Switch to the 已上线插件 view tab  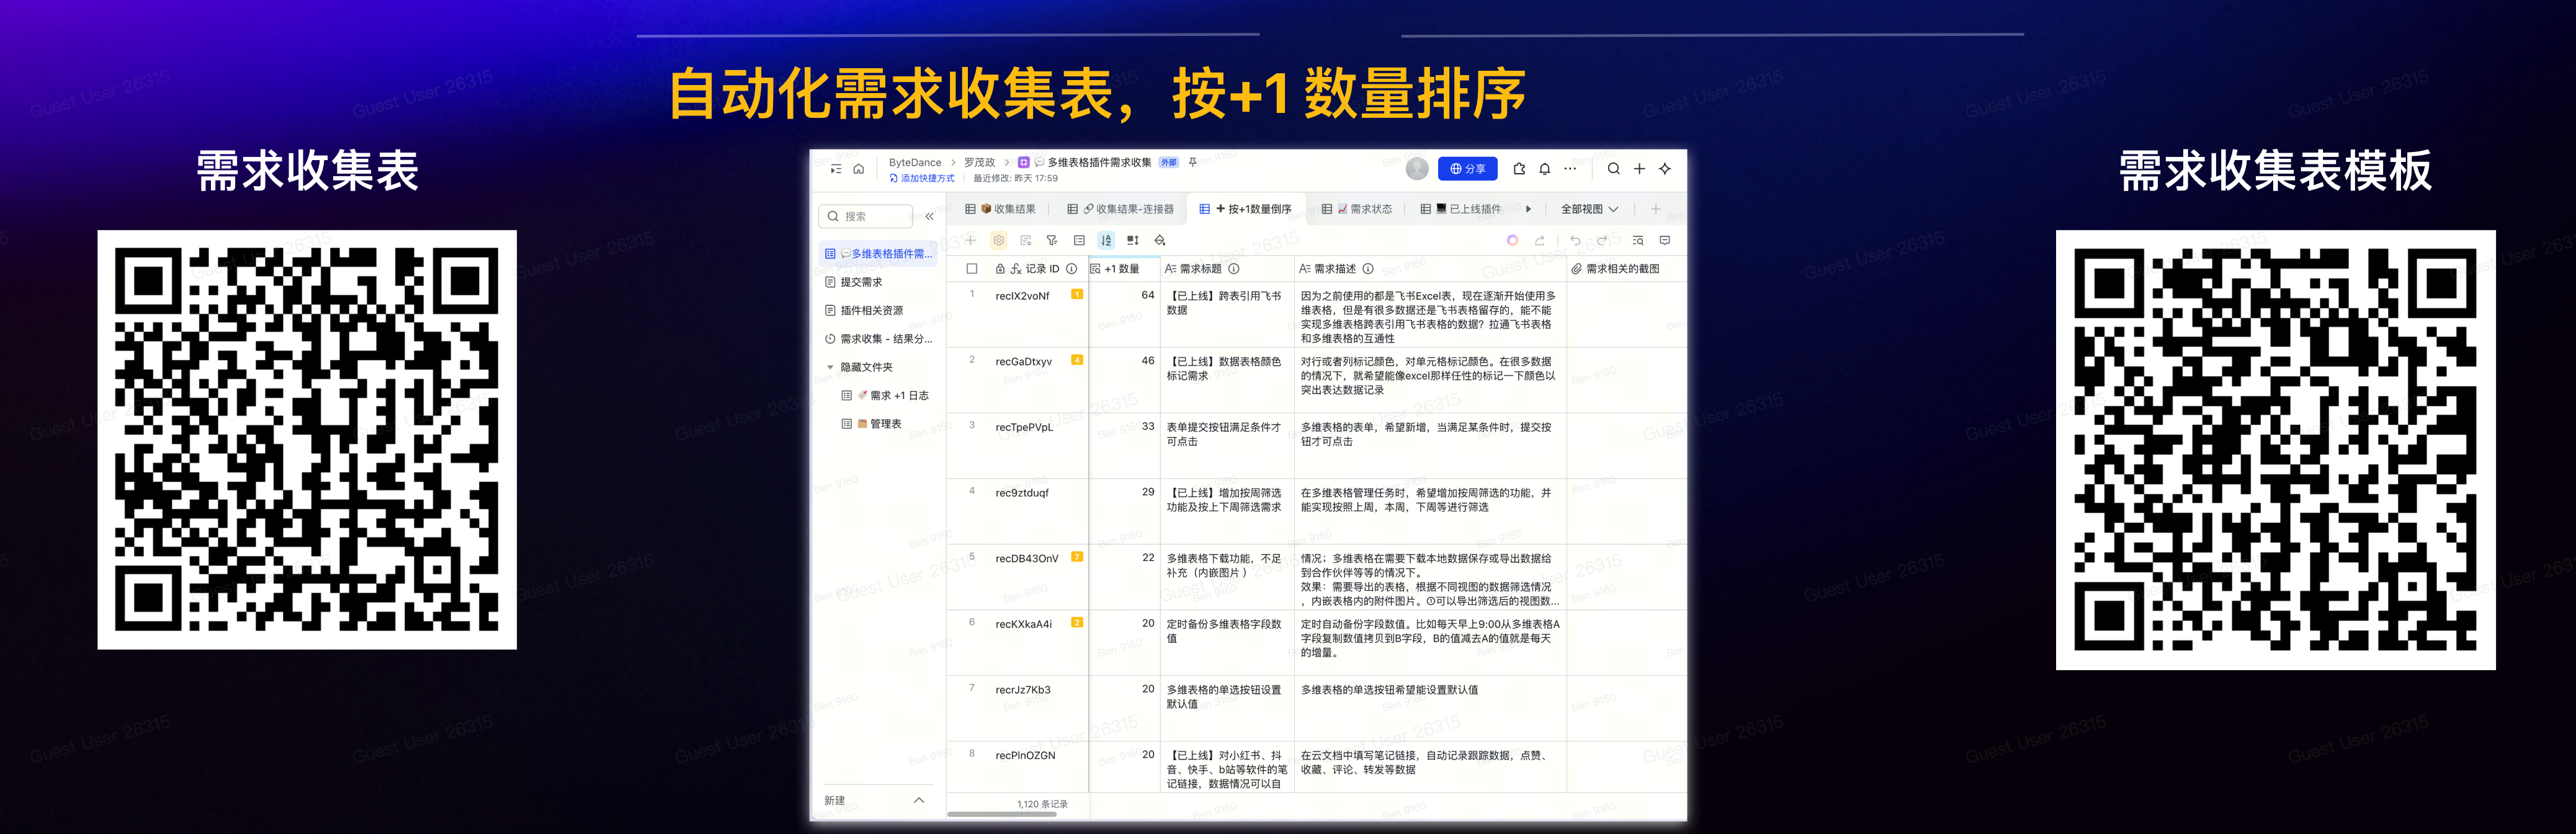(x=1461, y=209)
